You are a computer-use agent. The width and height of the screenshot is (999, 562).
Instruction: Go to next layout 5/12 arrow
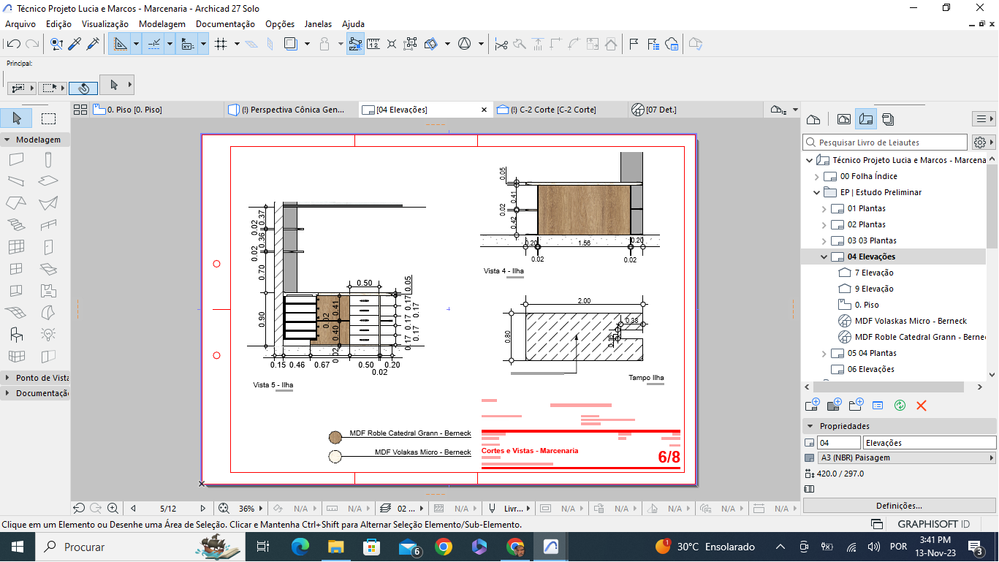[x=203, y=508]
